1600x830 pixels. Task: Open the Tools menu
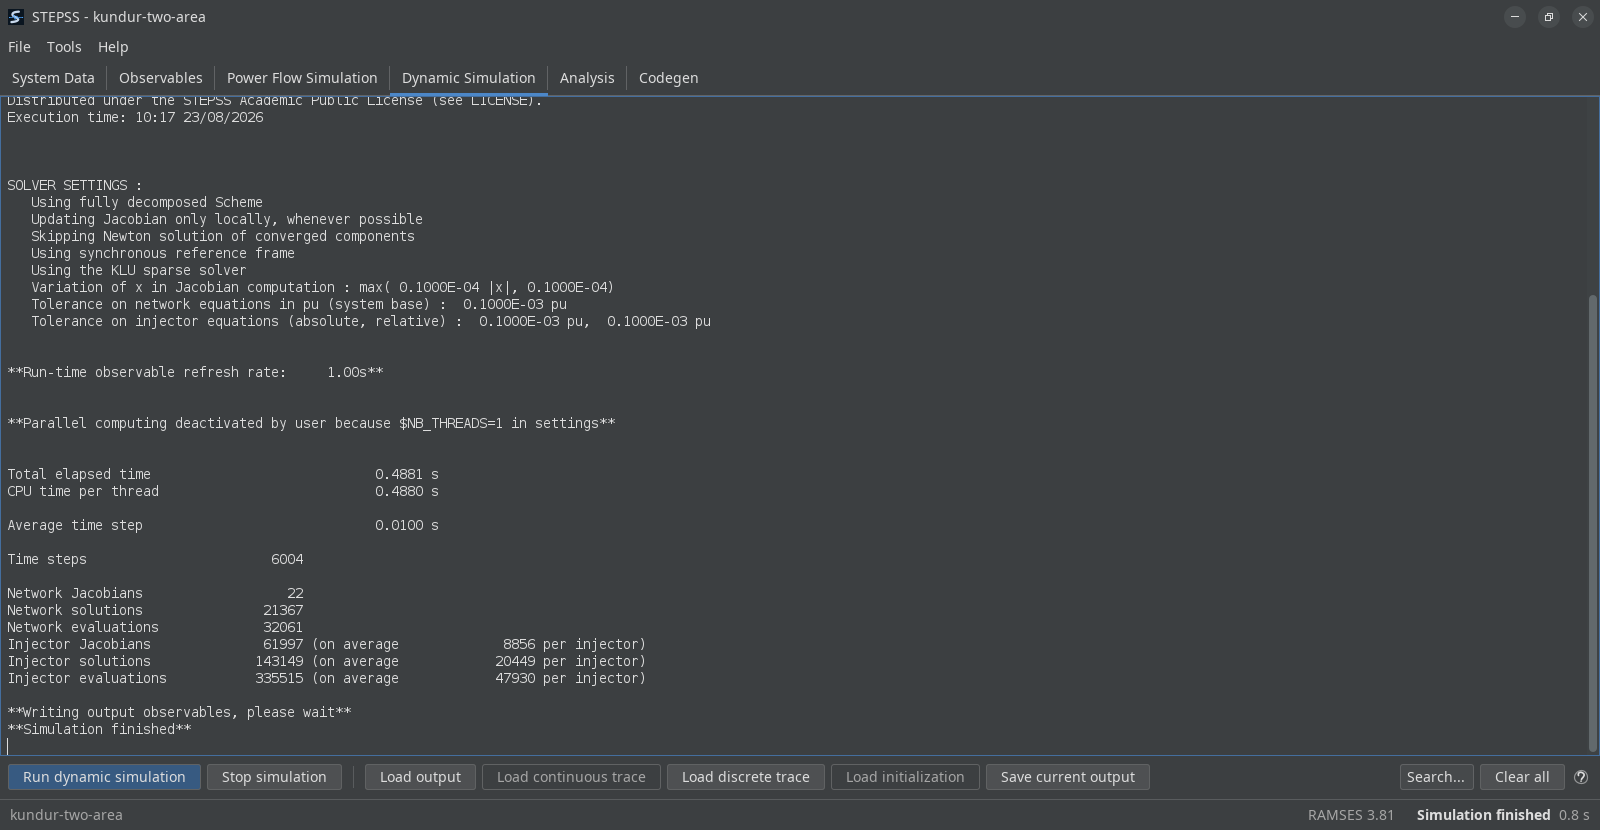[64, 47]
